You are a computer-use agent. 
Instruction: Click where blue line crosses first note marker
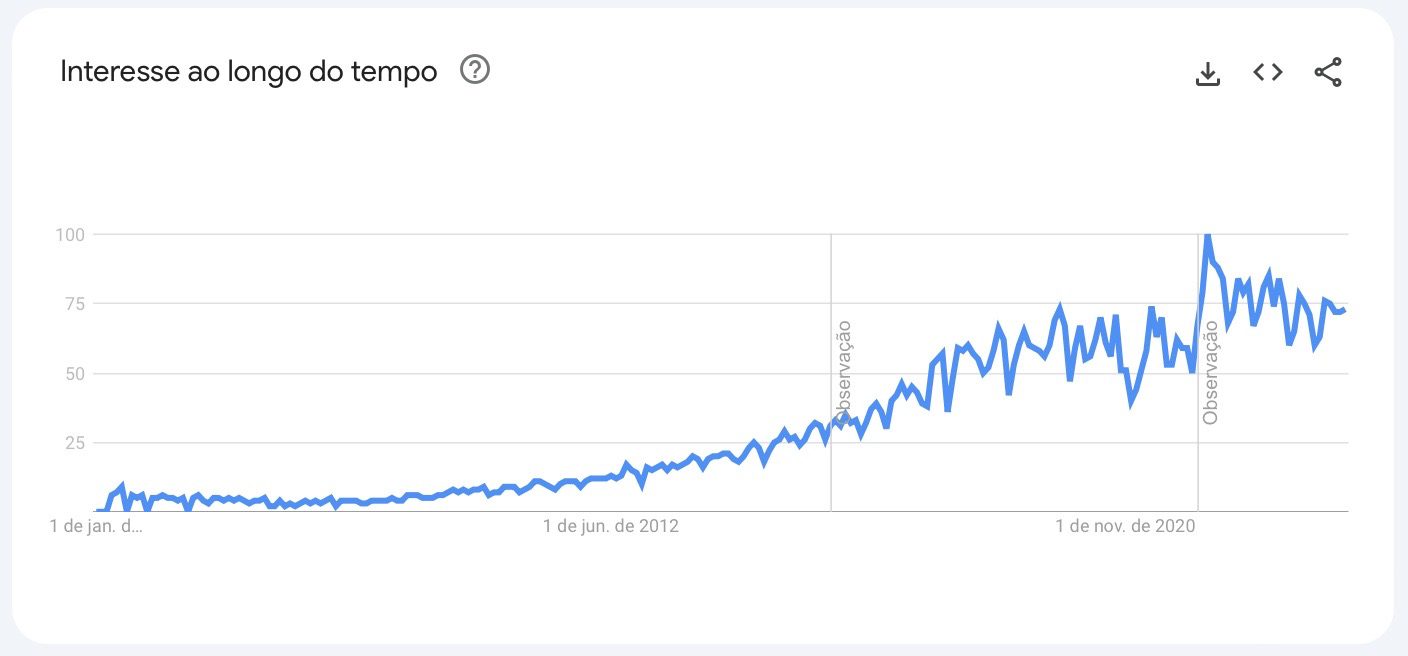[831, 427]
